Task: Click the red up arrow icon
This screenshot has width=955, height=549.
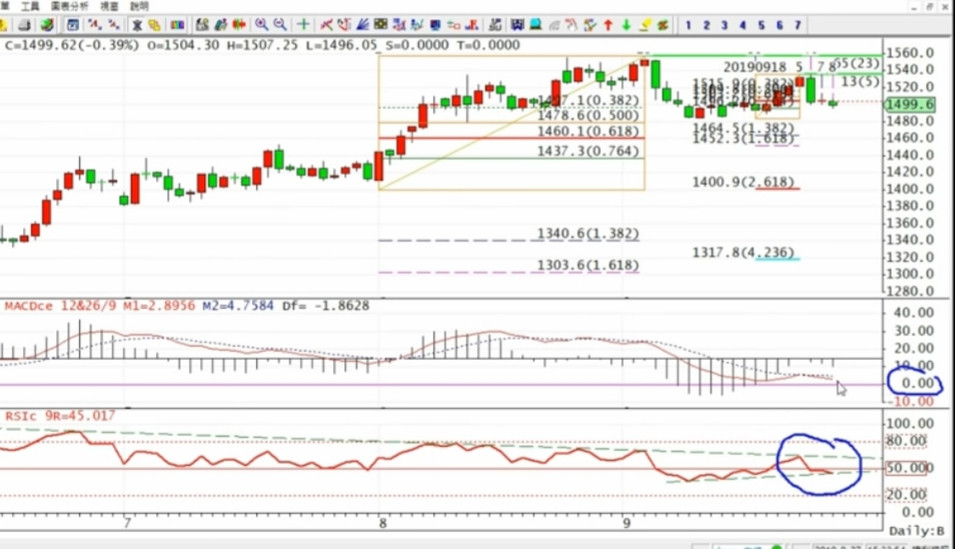Action: (x=608, y=25)
